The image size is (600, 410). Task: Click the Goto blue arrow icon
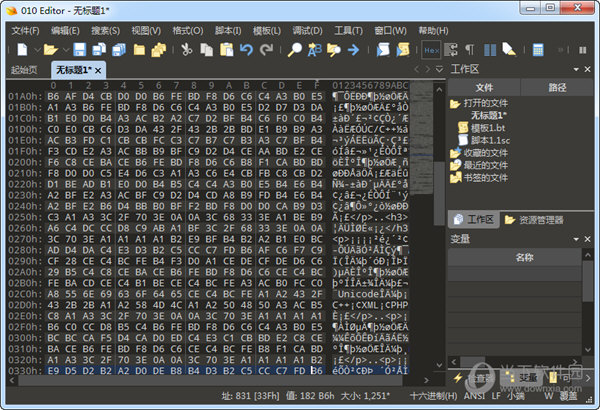(354, 50)
